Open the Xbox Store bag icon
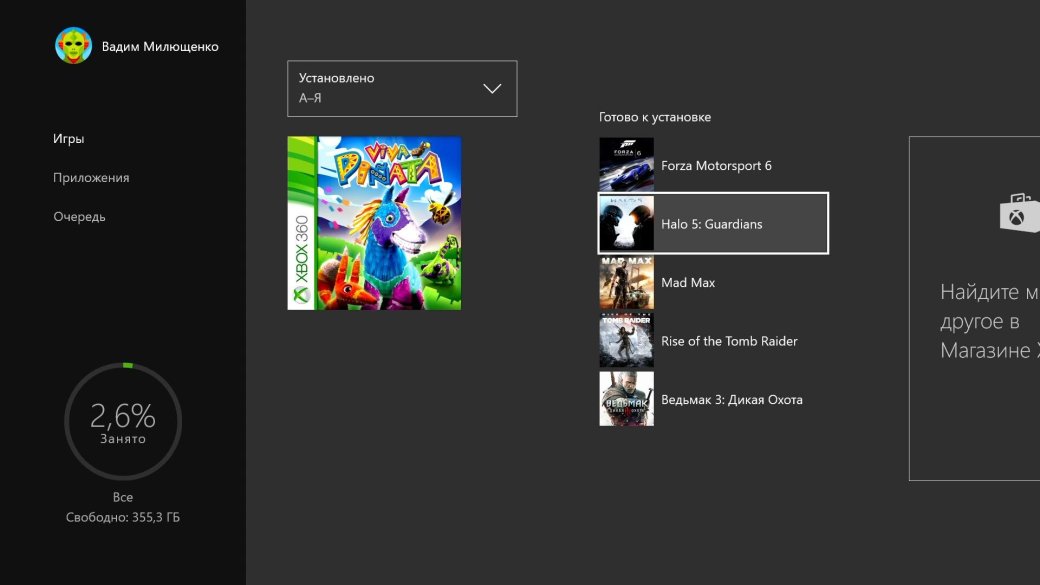This screenshot has width=1040, height=585. coord(1019,213)
